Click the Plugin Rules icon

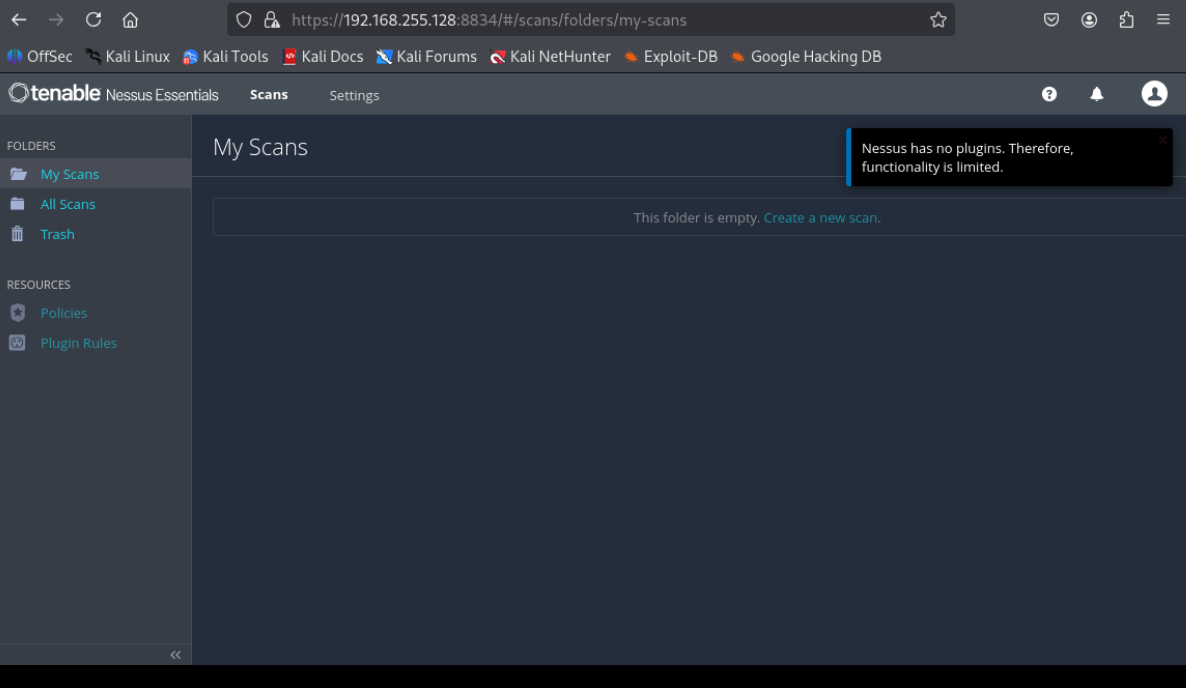(17, 342)
